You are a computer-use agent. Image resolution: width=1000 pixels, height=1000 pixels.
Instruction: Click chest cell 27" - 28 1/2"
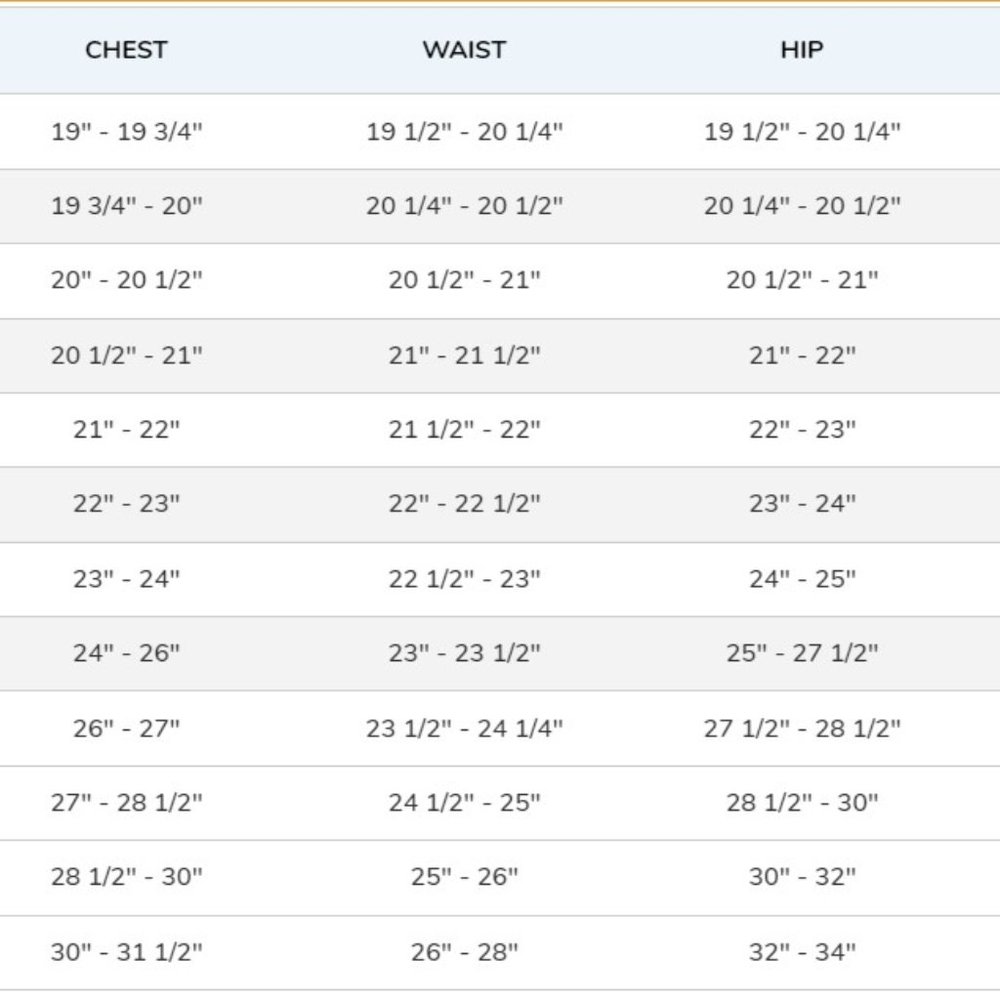126,802
